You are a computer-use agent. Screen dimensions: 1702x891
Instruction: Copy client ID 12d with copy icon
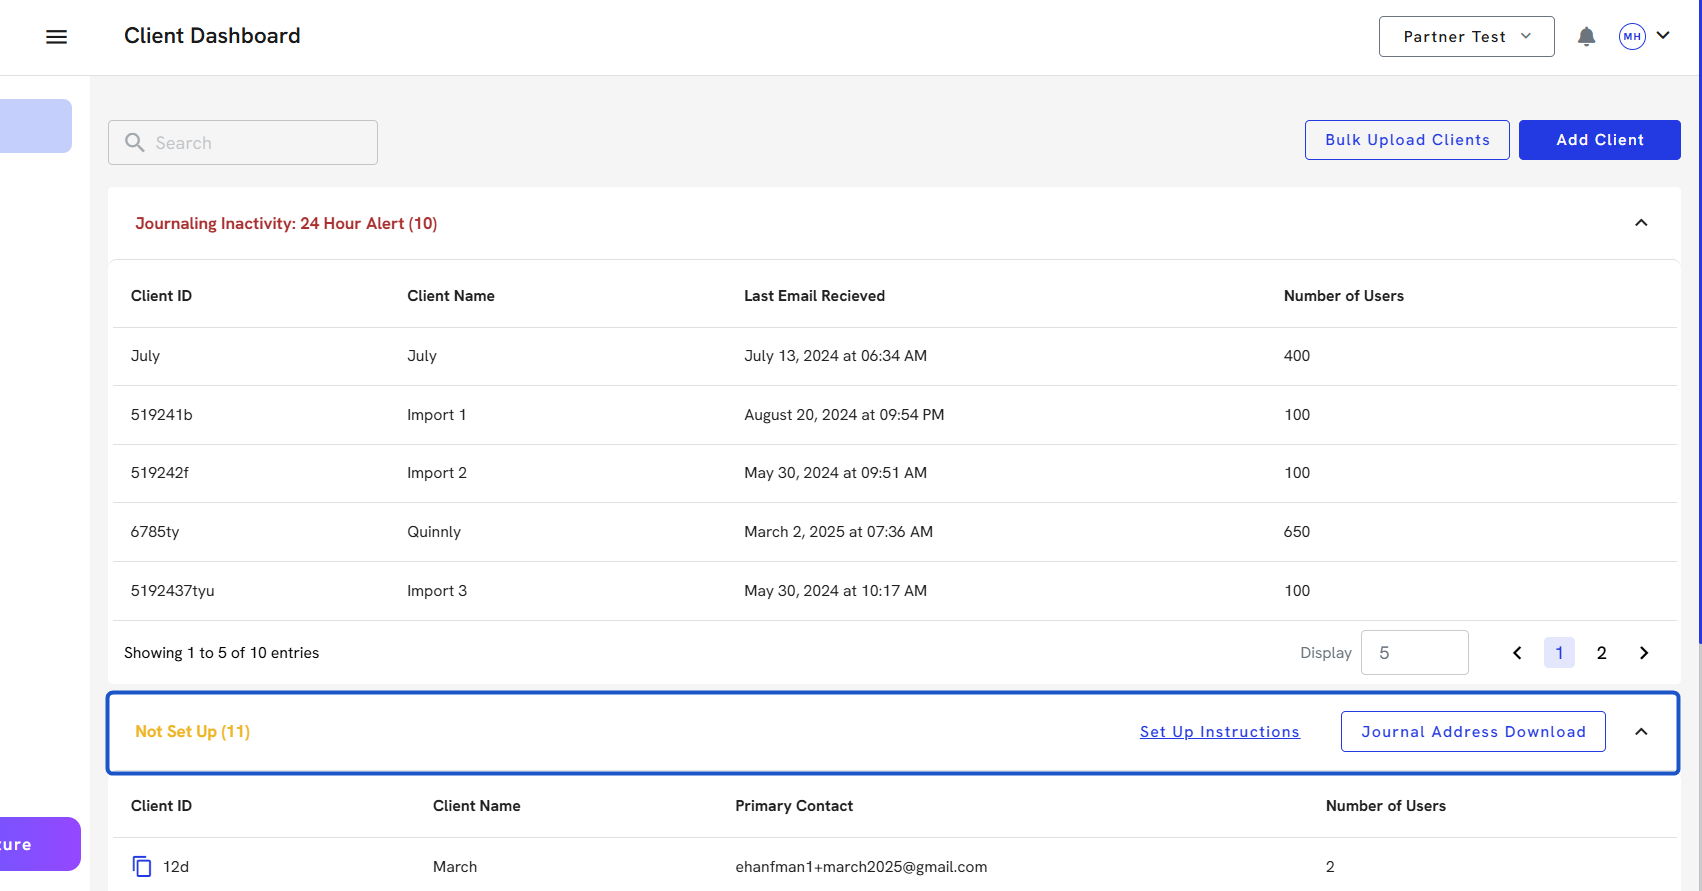click(x=142, y=866)
